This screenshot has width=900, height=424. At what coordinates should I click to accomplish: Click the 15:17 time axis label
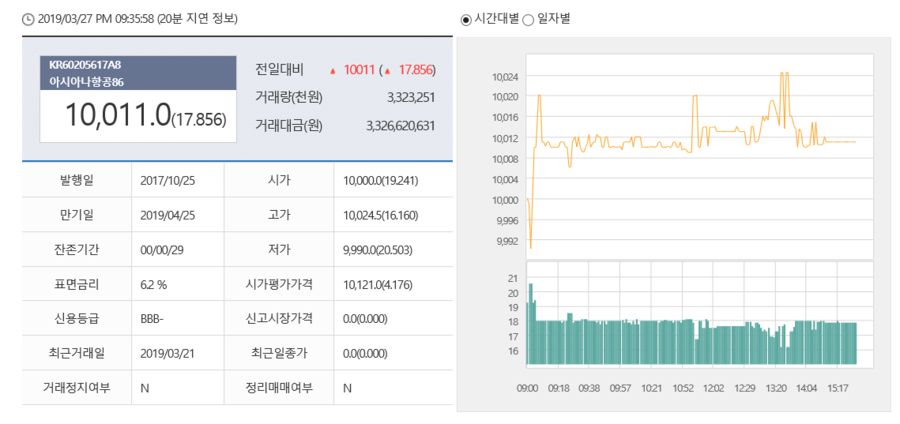838,388
